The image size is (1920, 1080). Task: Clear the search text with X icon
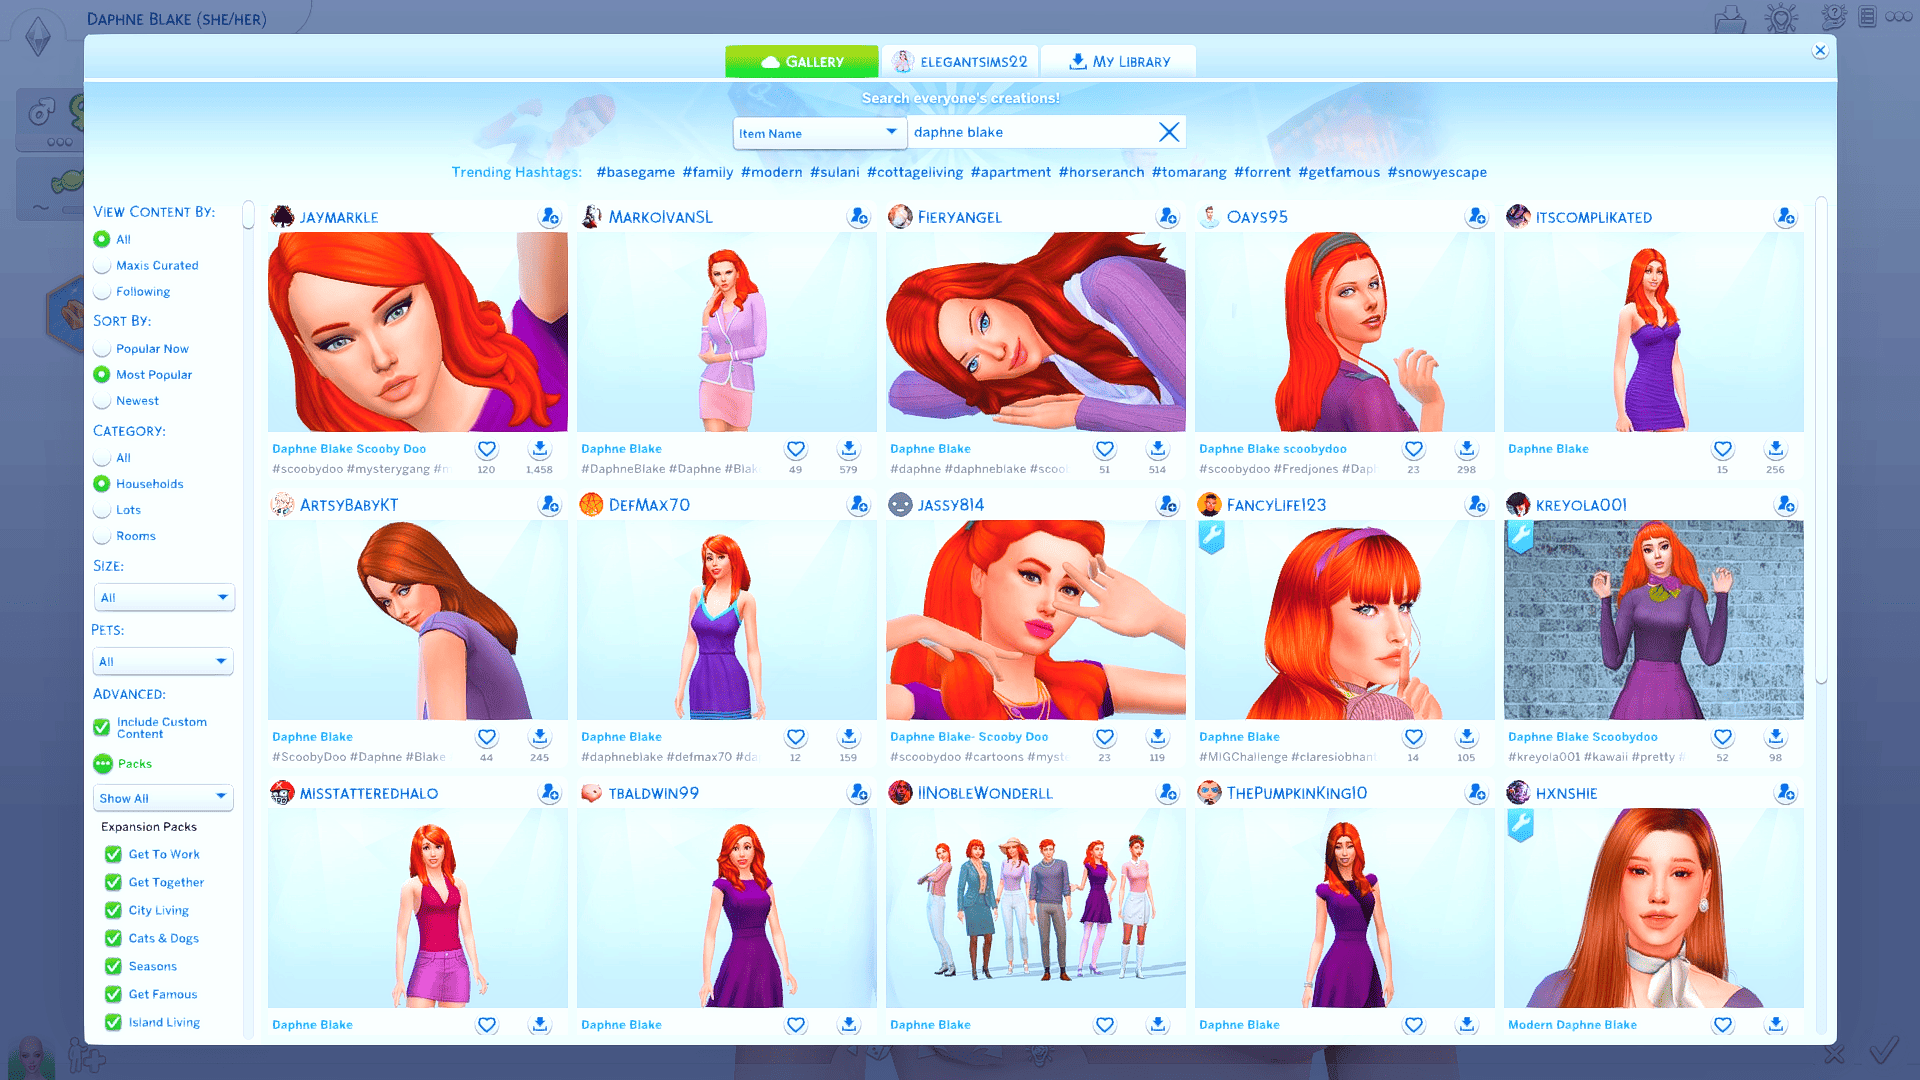coord(1169,132)
